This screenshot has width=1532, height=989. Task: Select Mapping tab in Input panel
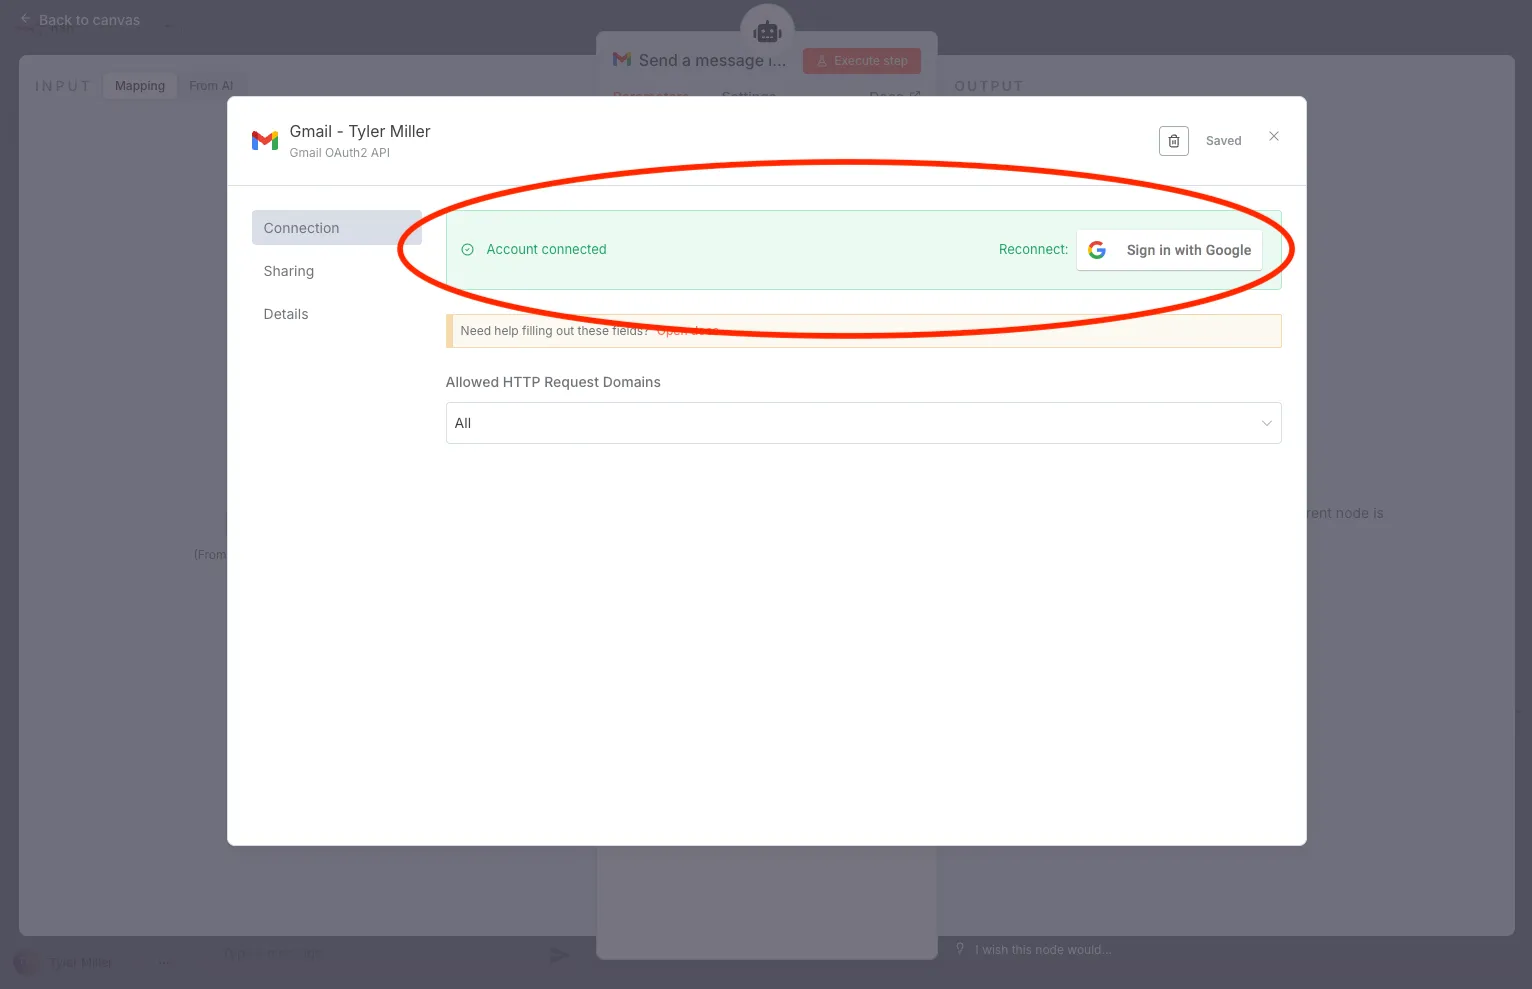140,86
